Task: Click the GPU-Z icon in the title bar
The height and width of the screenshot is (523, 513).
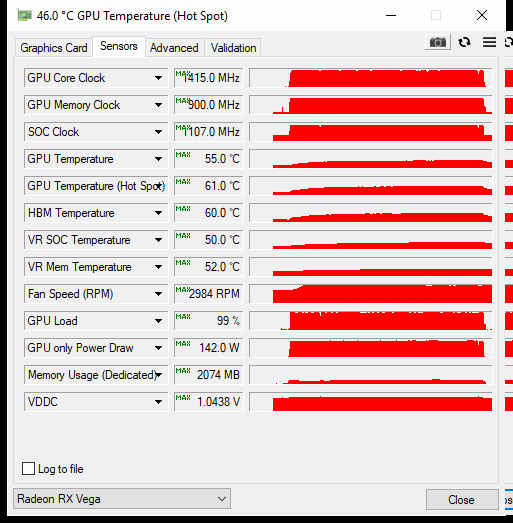Action: tap(24, 16)
